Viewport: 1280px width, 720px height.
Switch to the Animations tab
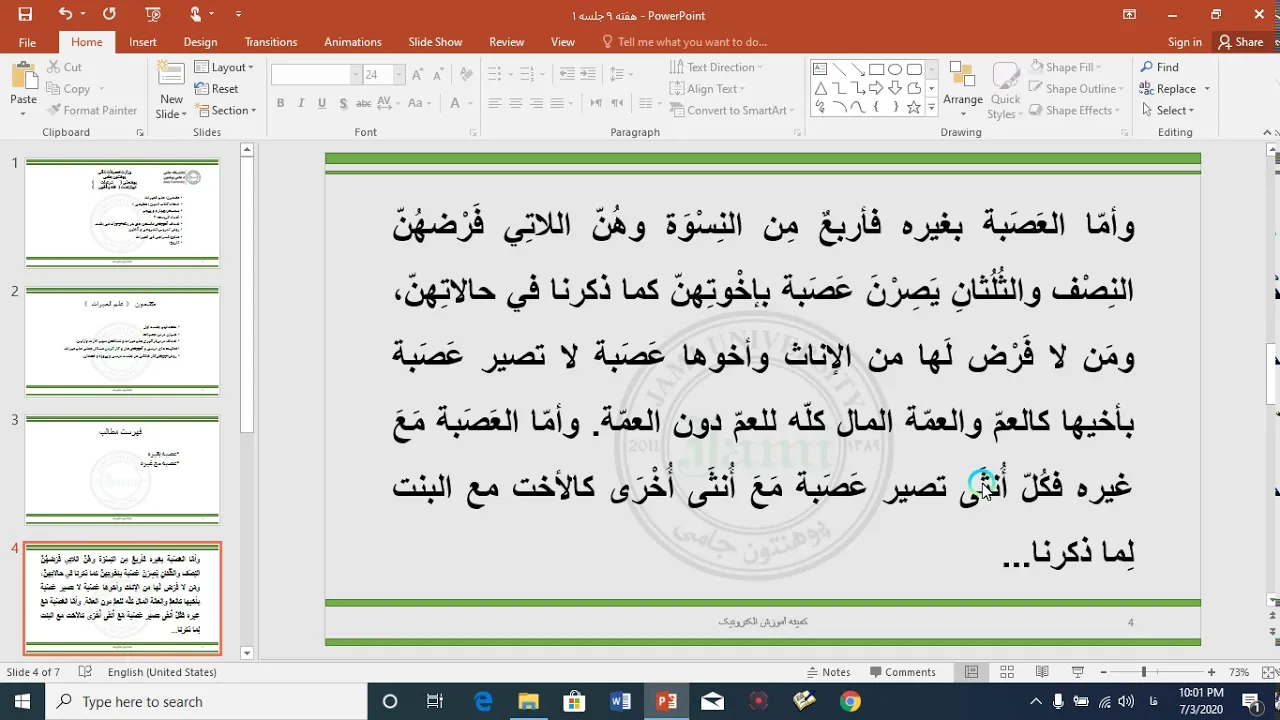(x=353, y=42)
